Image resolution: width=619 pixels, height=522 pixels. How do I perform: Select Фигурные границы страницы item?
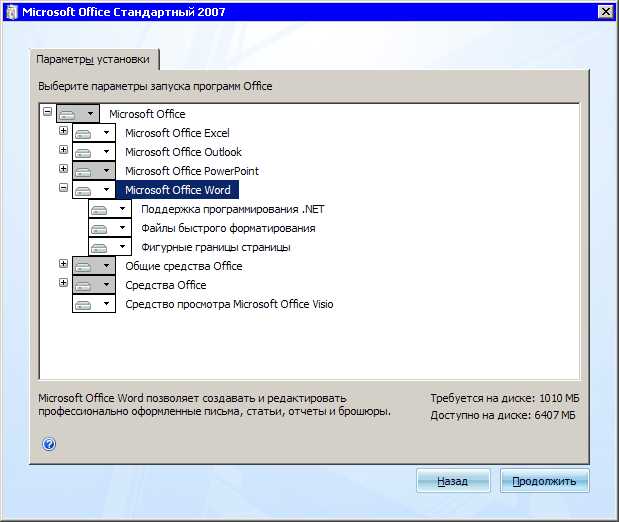(216, 247)
